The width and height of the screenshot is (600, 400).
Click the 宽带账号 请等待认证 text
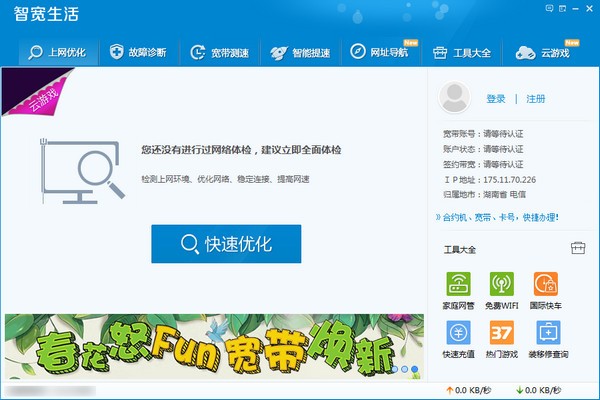tap(483, 134)
